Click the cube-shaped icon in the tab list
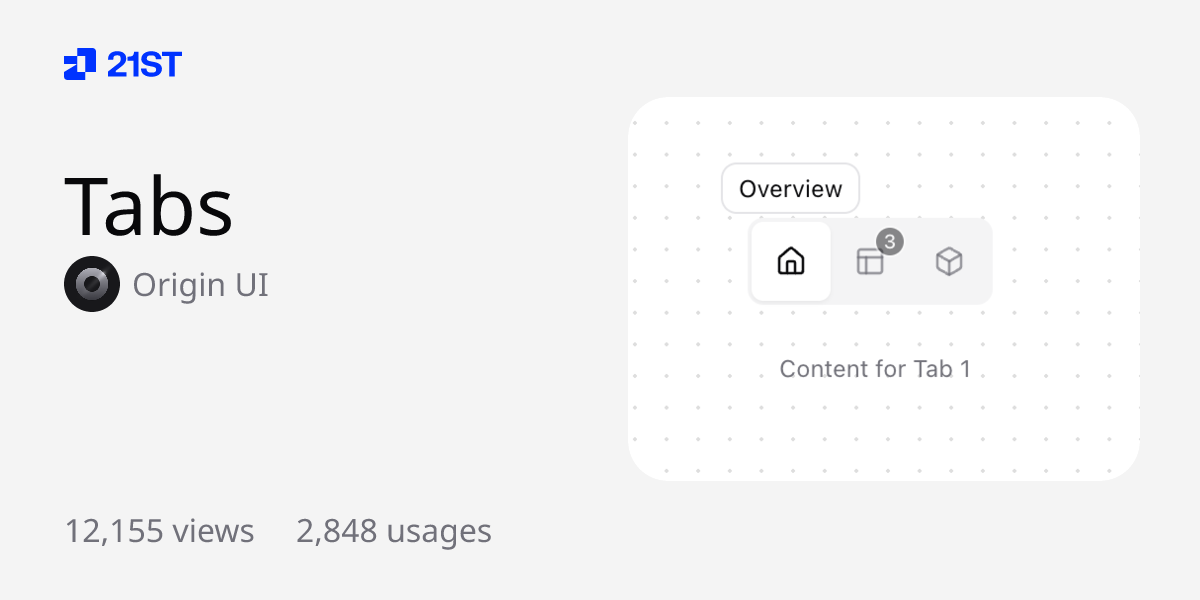Viewport: 1200px width, 600px height. [x=948, y=262]
